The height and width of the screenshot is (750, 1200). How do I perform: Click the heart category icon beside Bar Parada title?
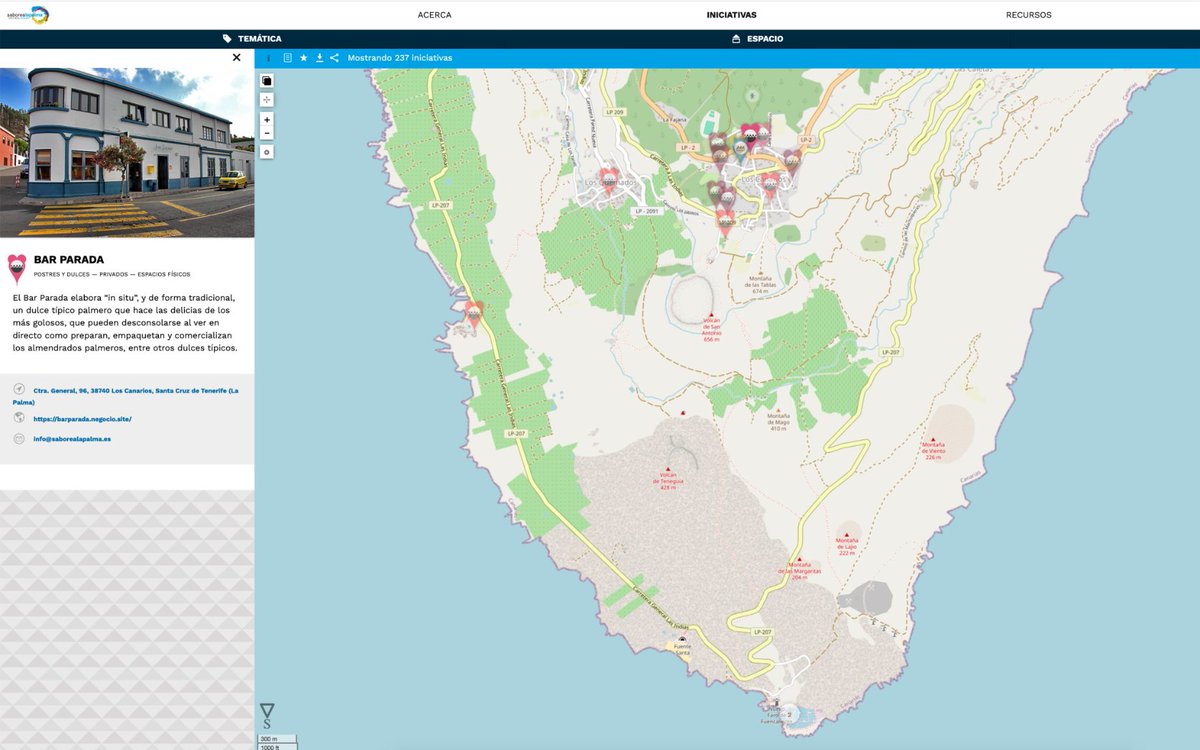point(17,268)
